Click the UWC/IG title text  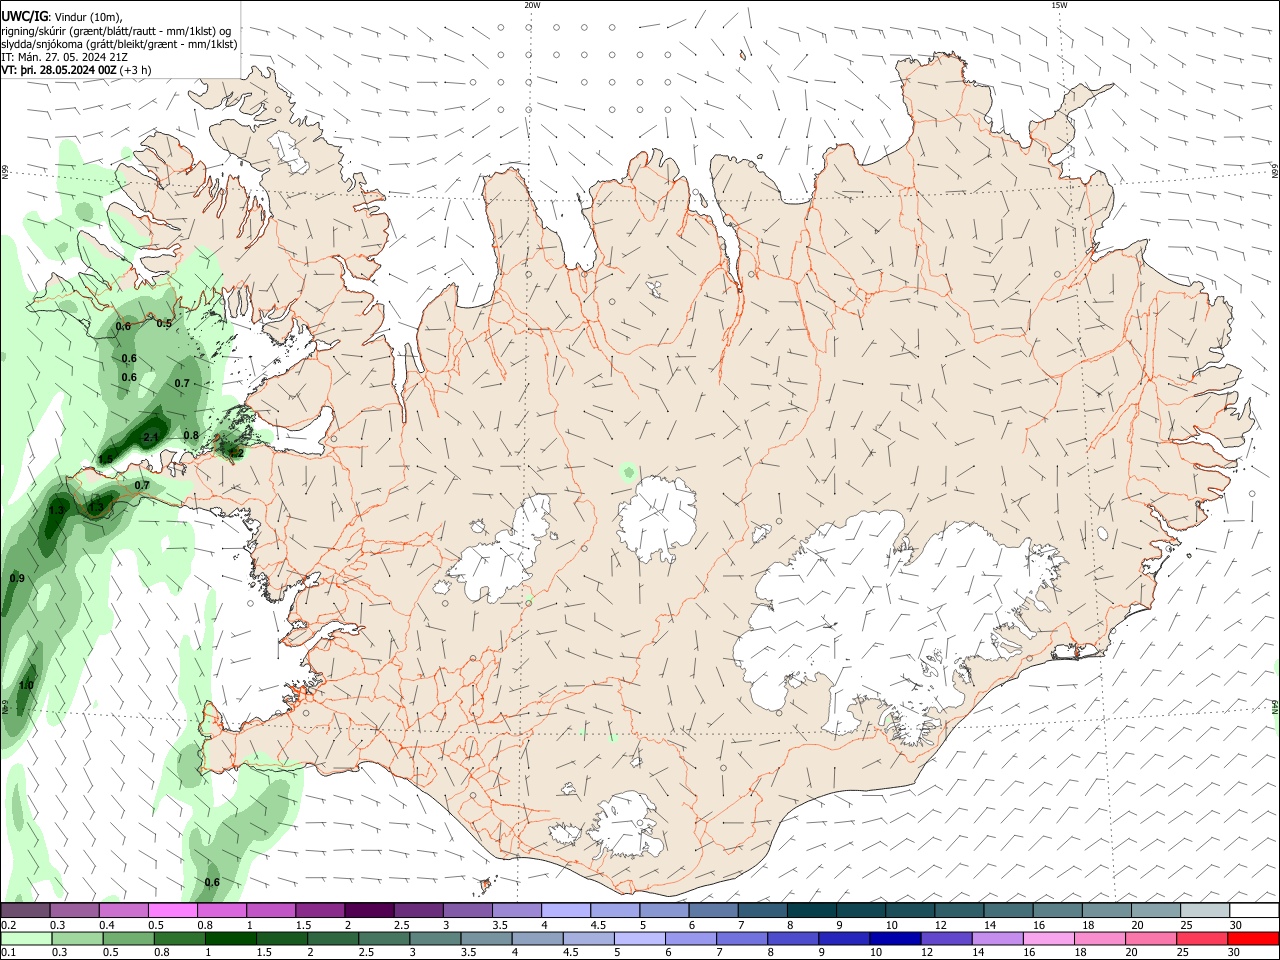24,16
